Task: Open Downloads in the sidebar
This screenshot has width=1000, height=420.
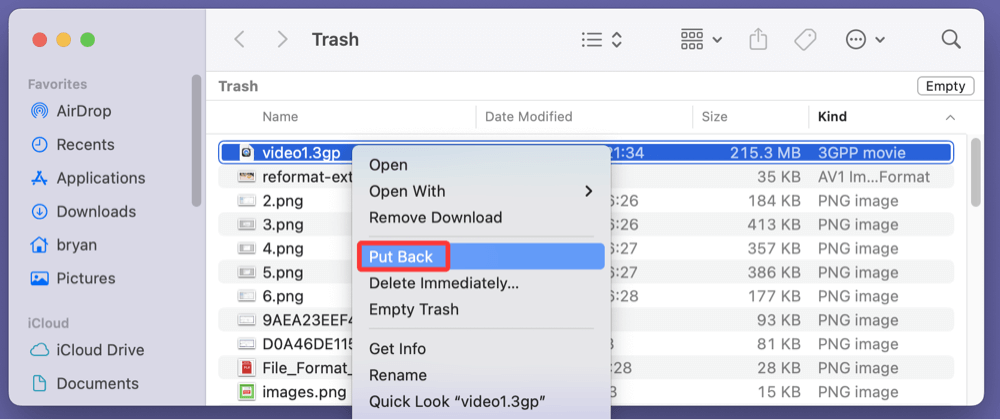Action: 83,212
